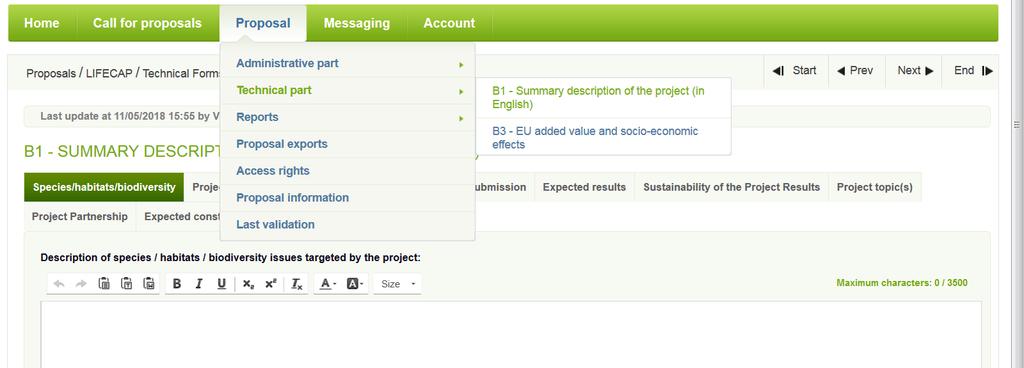This screenshot has width=1024, height=368.
Task: Select the Superscript icon
Action: tap(270, 284)
